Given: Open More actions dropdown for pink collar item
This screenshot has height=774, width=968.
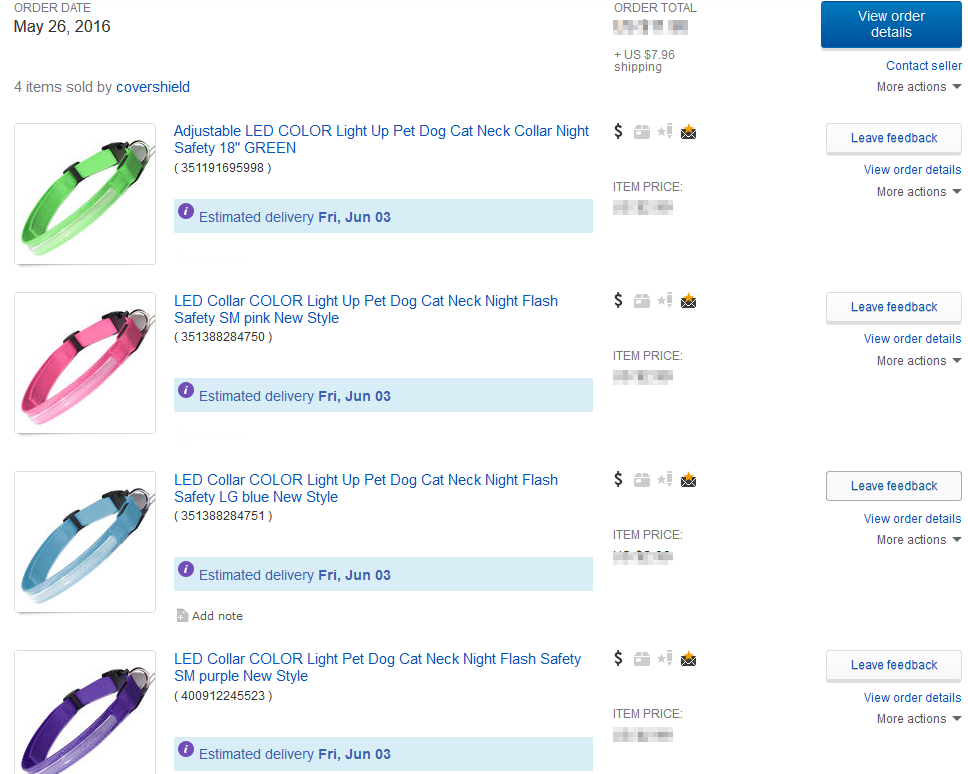Looking at the screenshot, I should (x=919, y=361).
